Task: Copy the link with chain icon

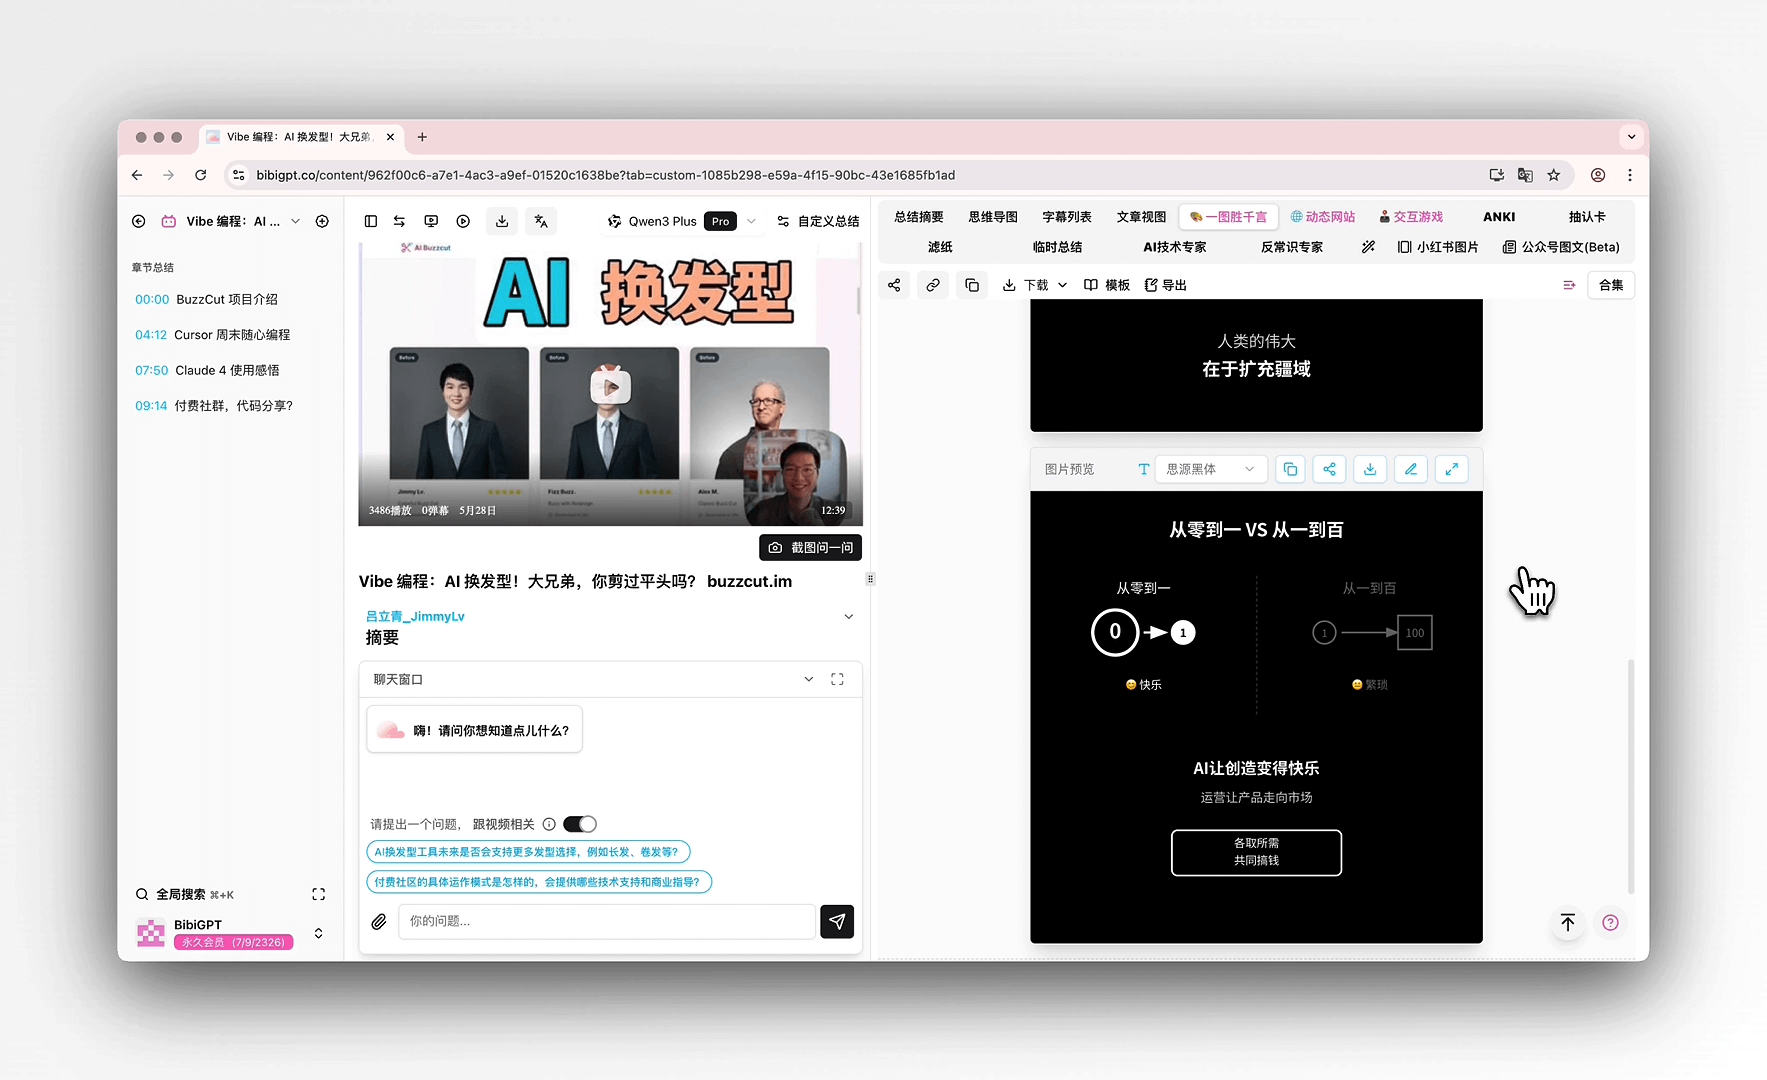Action: pos(933,285)
